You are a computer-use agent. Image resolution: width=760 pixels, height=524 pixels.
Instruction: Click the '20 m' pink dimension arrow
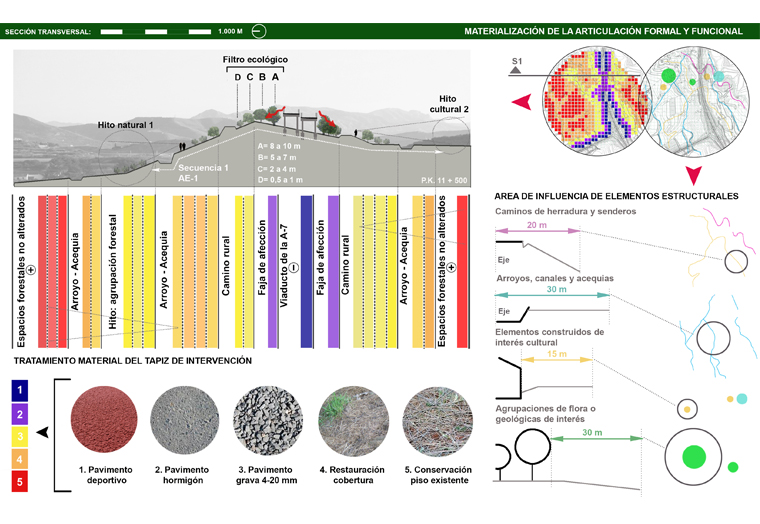click(x=538, y=231)
